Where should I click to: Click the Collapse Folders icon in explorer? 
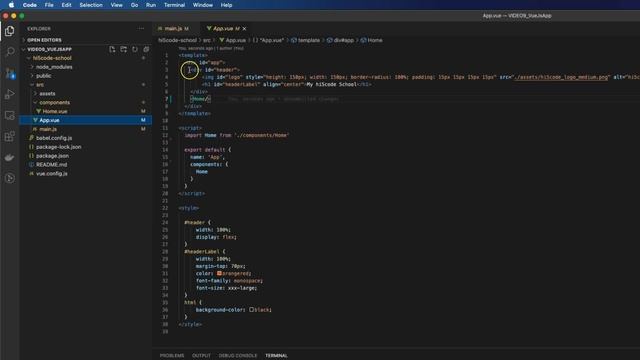point(146,49)
